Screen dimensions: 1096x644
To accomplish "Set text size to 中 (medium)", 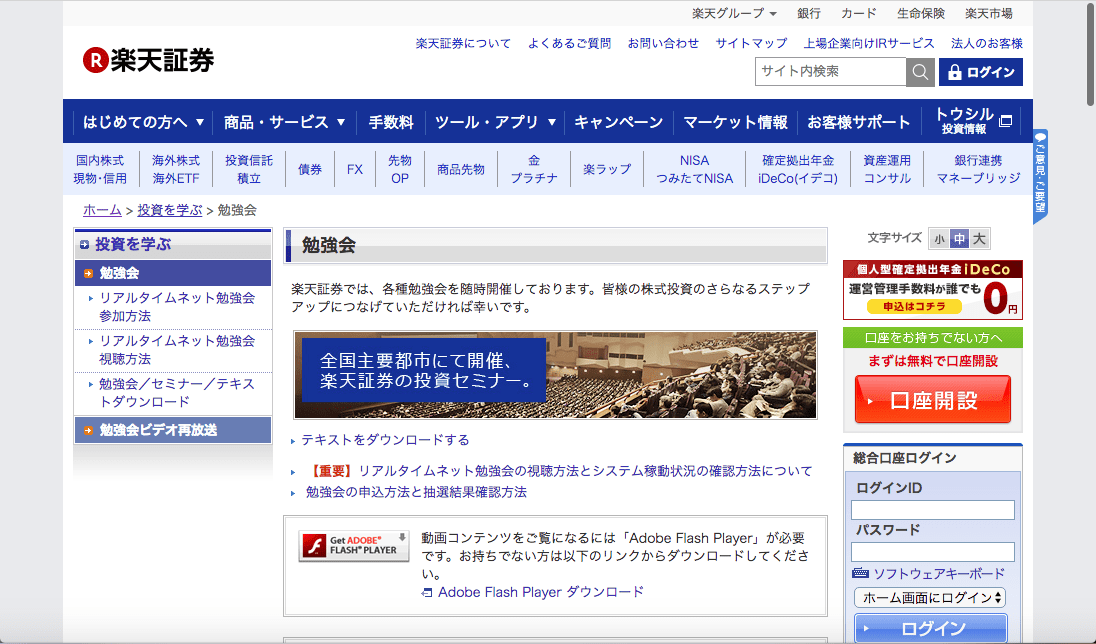I will click(959, 239).
